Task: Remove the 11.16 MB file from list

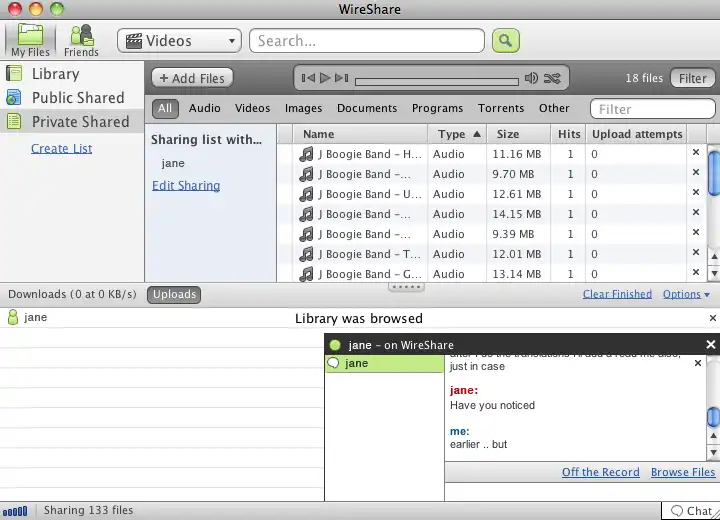Action: pos(696,152)
